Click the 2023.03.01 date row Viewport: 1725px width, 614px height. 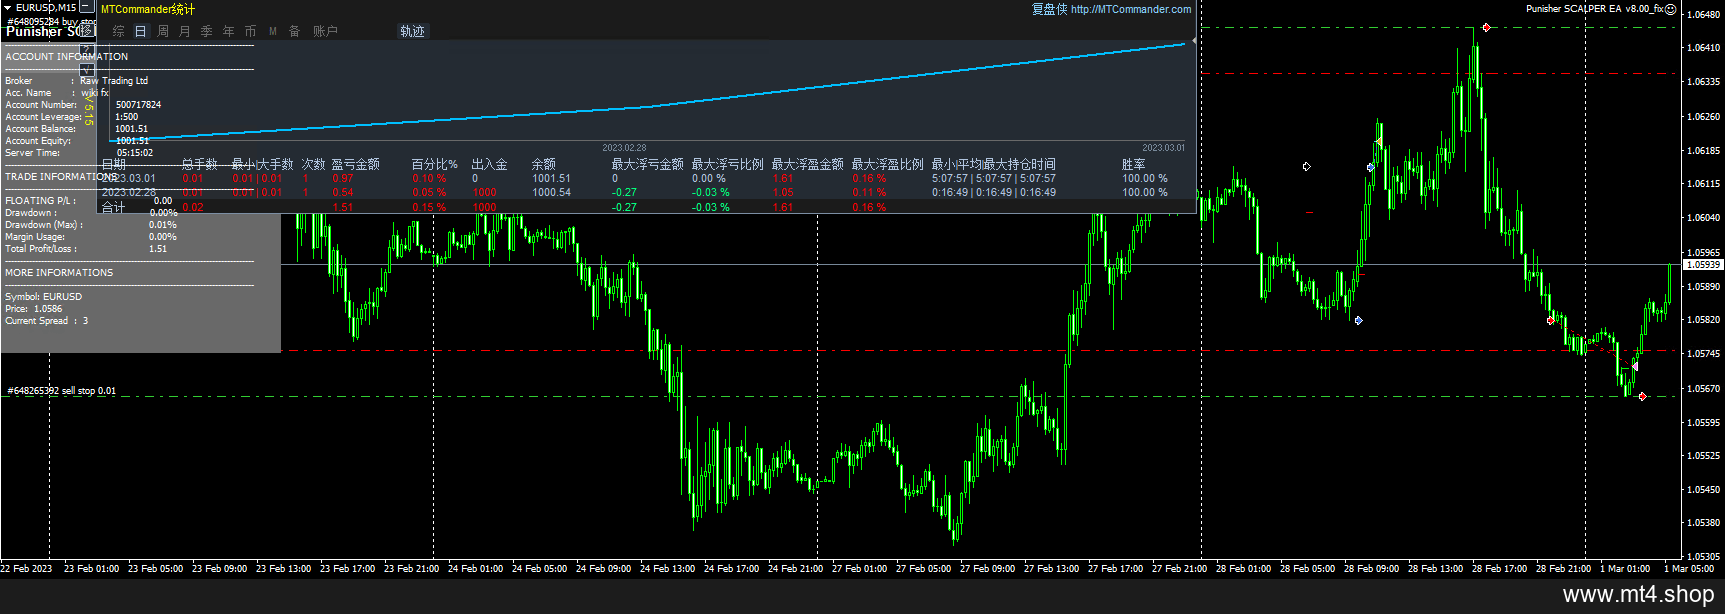[129, 179]
